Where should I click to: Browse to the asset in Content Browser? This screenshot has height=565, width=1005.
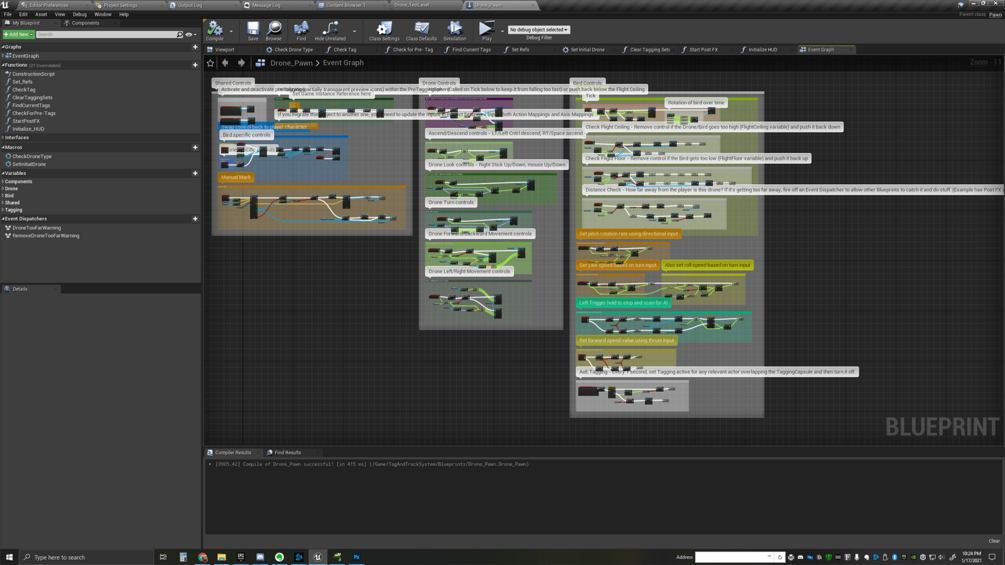coord(274,30)
